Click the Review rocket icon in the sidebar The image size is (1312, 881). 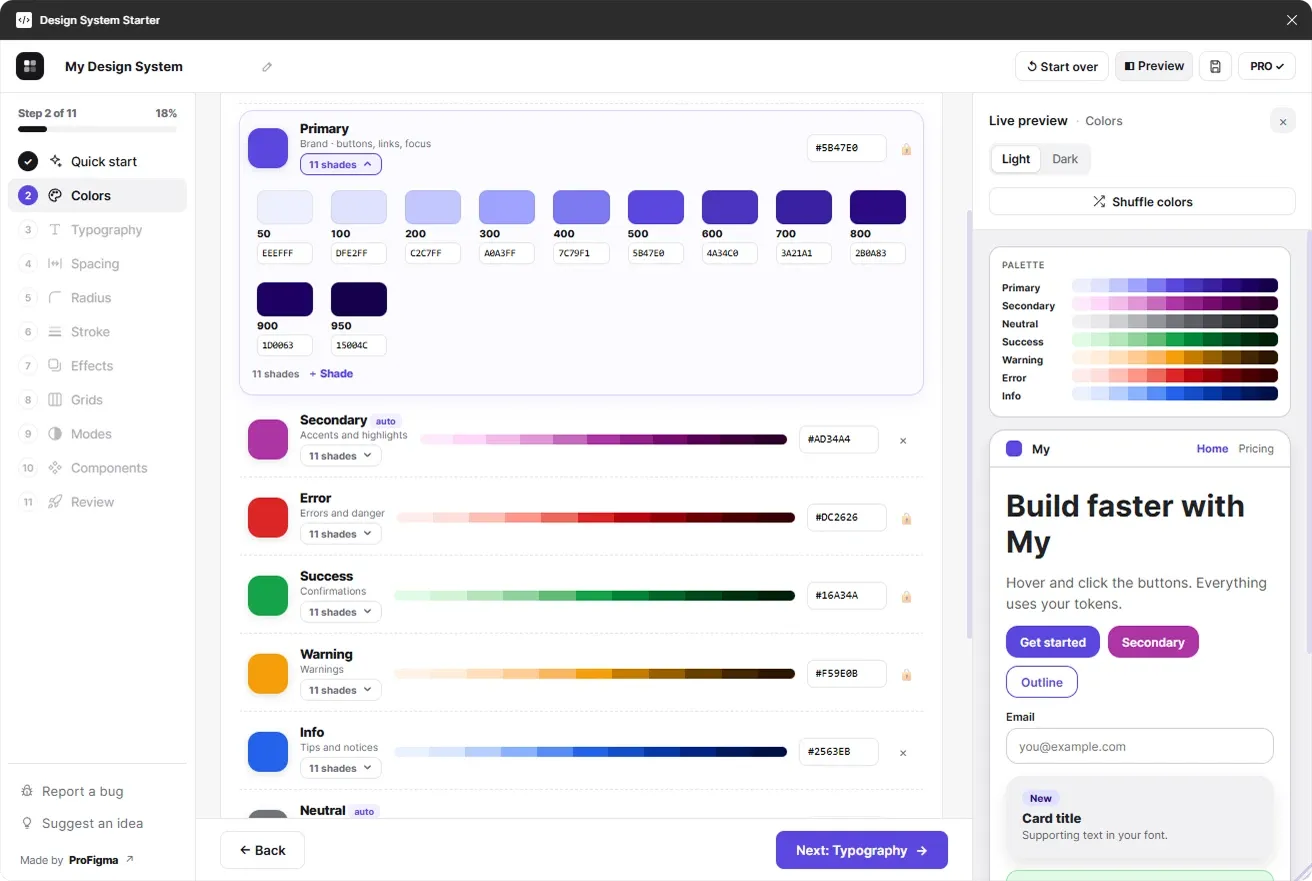click(55, 502)
